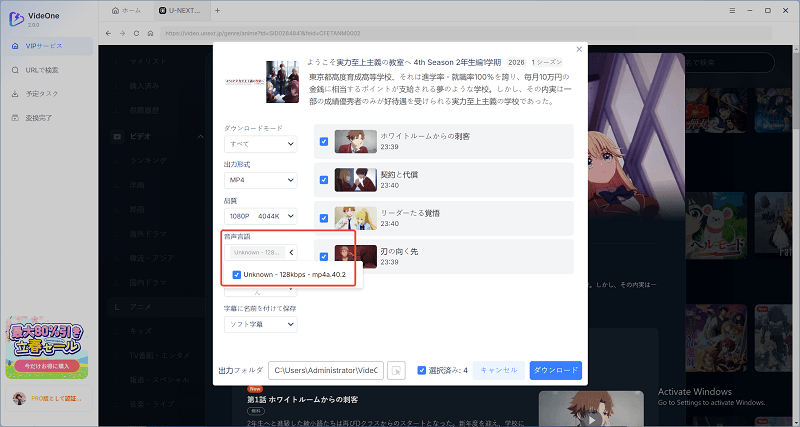The width and height of the screenshot is (800, 427).
Task: Toggle the 選択済み select-all checkbox
Action: (422, 370)
